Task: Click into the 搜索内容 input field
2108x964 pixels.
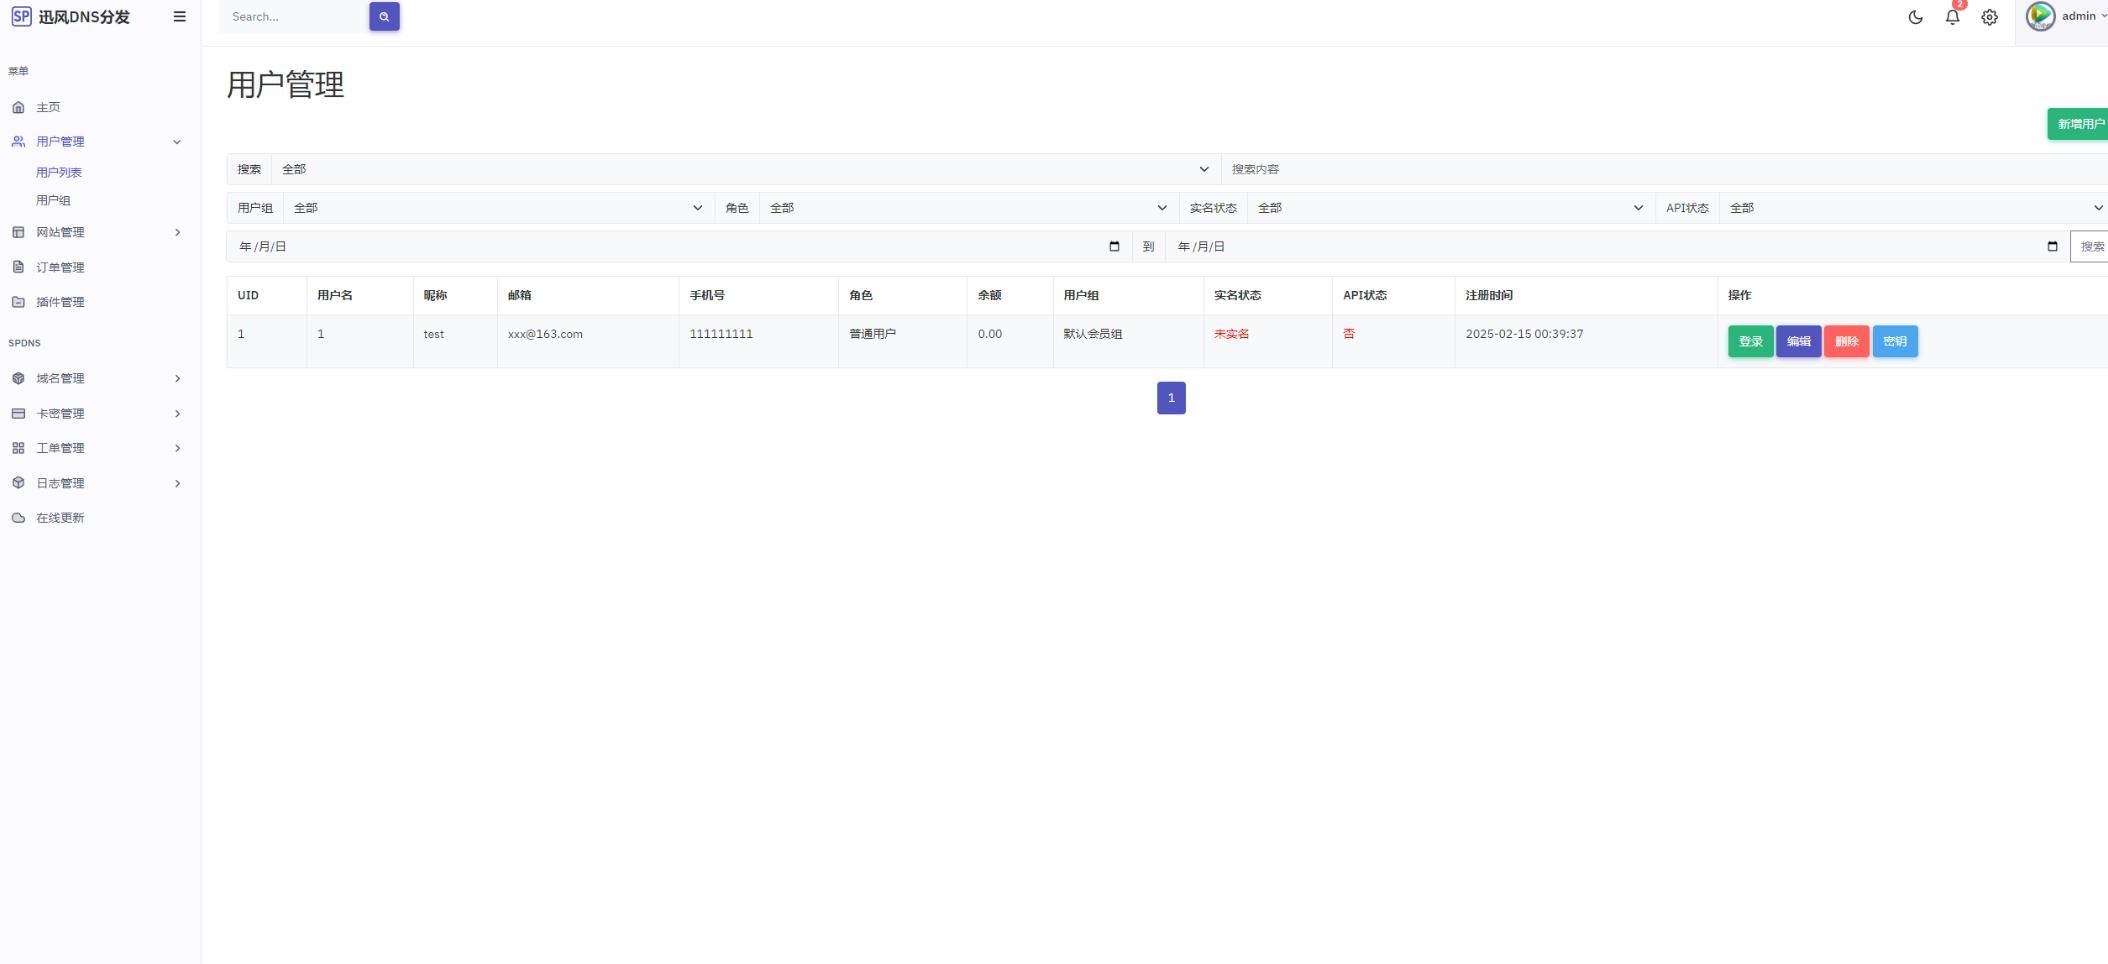Action: (x=1660, y=169)
